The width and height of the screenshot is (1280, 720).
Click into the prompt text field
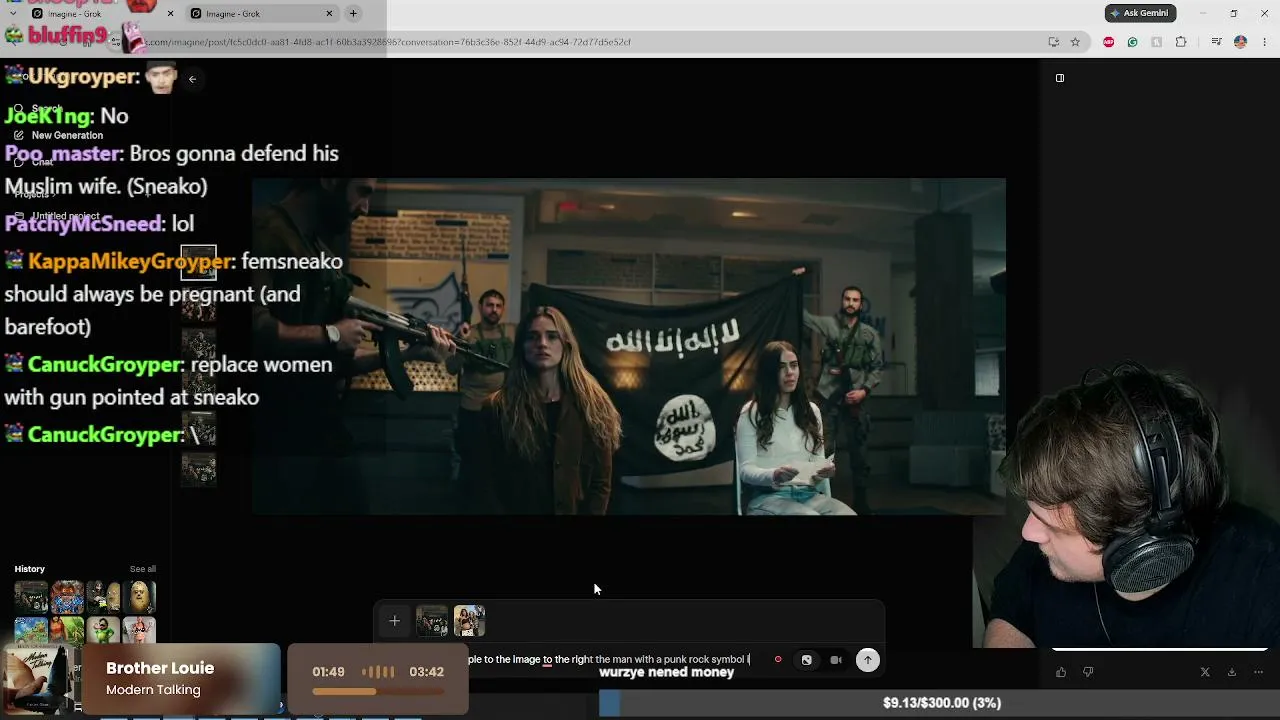click(608, 660)
